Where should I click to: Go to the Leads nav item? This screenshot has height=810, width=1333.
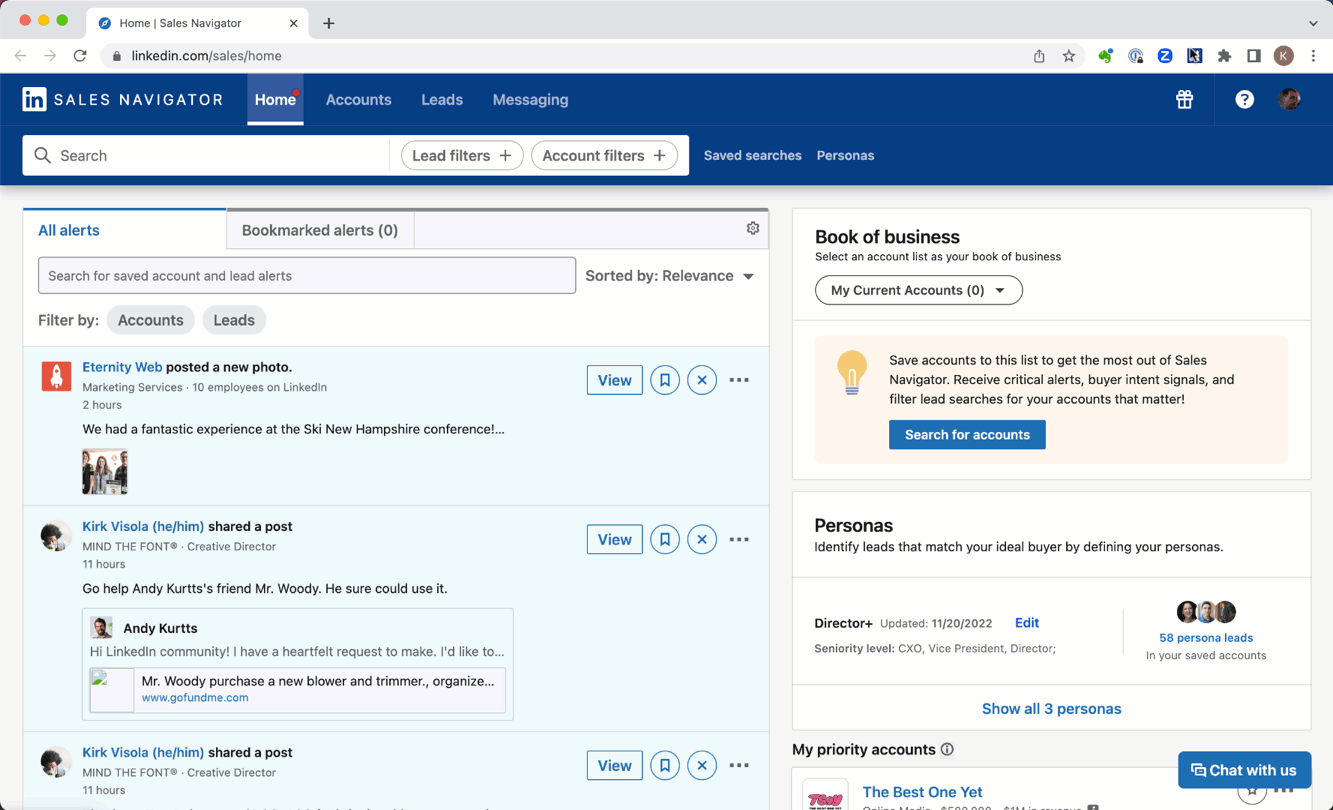[x=442, y=100]
